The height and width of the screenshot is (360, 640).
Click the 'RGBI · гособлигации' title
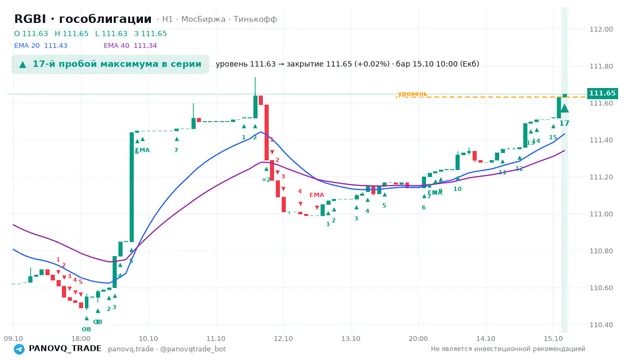click(x=83, y=19)
